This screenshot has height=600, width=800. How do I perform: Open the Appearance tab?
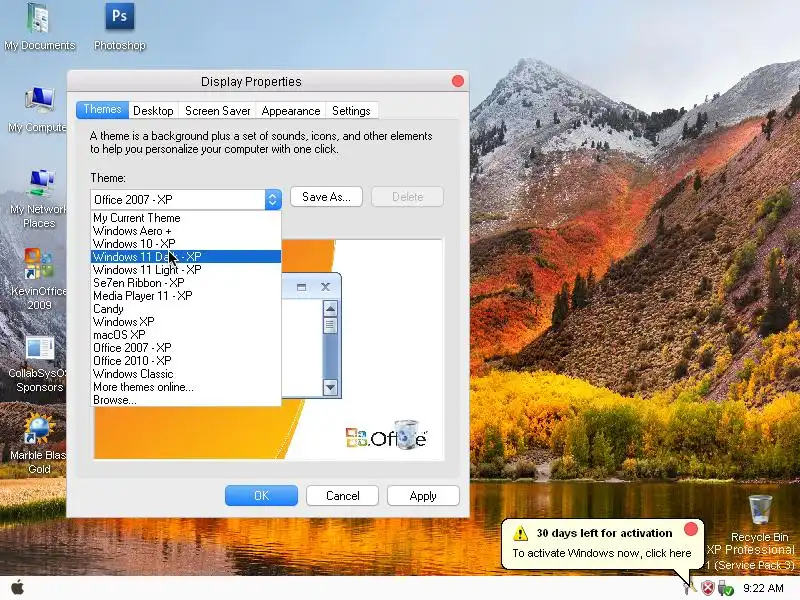click(x=291, y=111)
